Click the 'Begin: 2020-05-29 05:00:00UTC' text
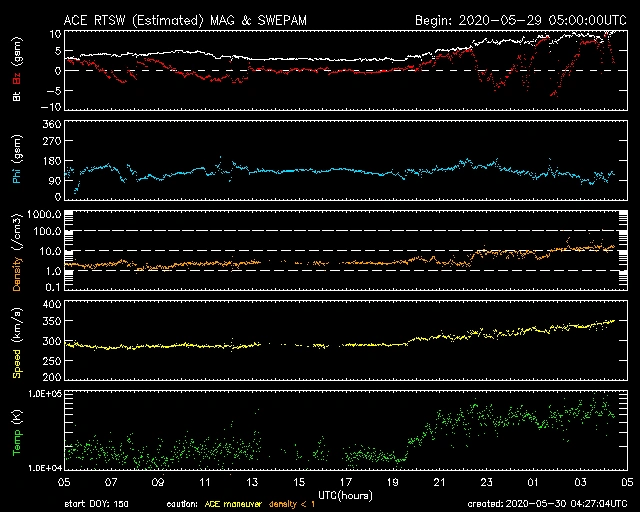Image resolution: width=640 pixels, height=512 pixels. [521, 20]
